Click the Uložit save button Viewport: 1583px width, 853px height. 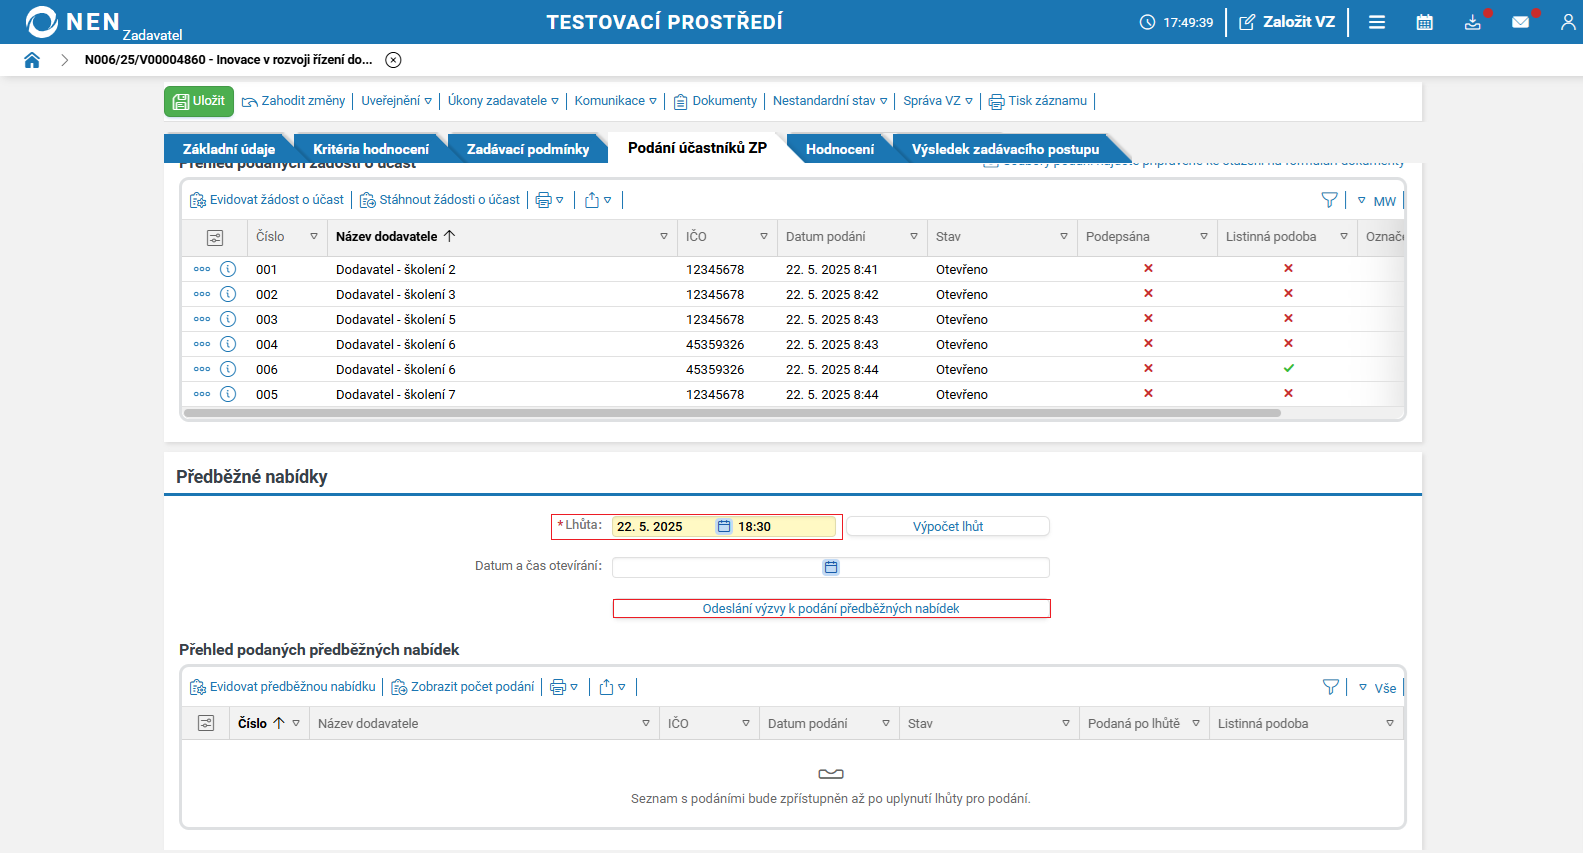[199, 101]
